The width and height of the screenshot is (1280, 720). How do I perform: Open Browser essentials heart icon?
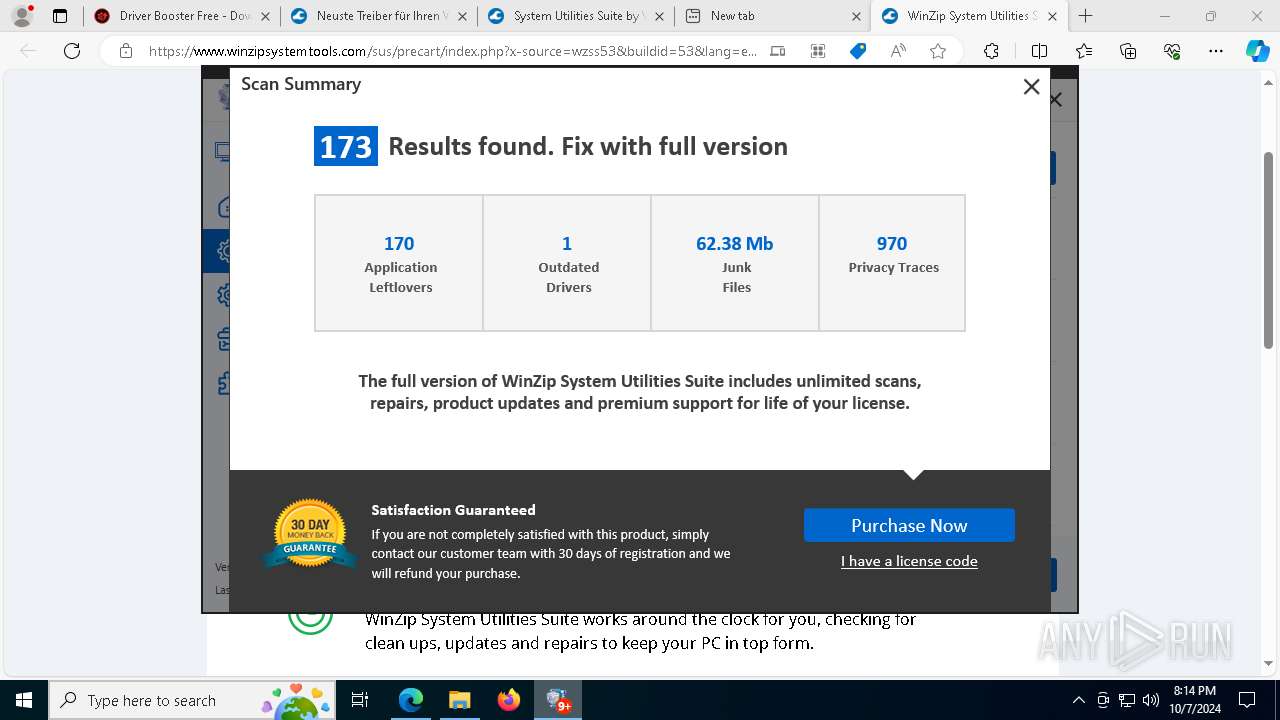(1172, 51)
